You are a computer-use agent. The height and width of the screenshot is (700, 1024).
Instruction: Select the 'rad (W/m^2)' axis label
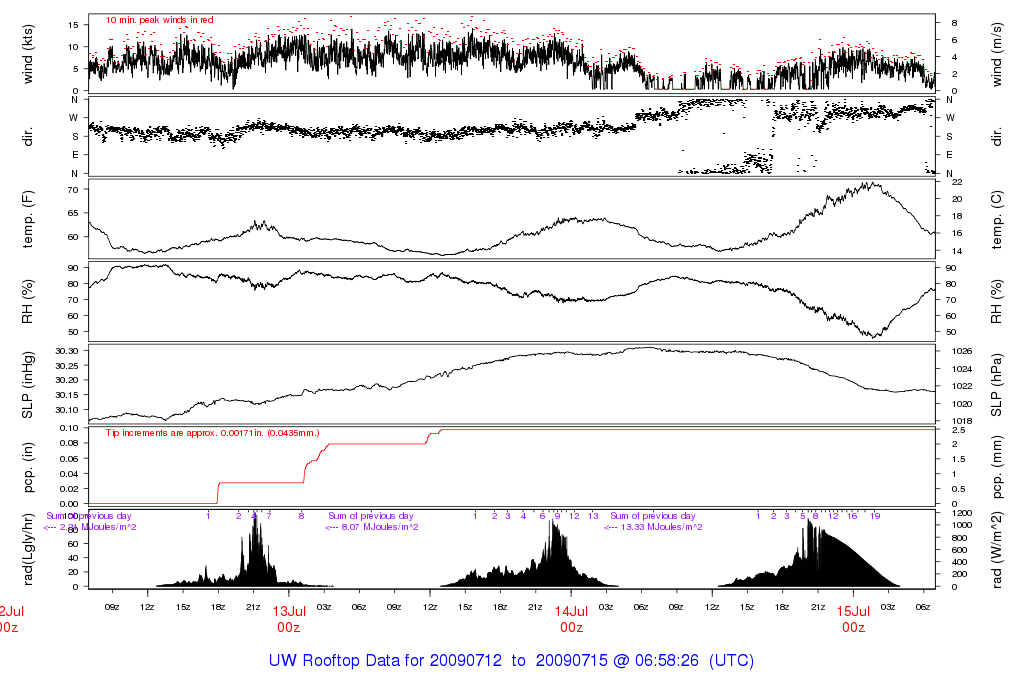click(996, 550)
